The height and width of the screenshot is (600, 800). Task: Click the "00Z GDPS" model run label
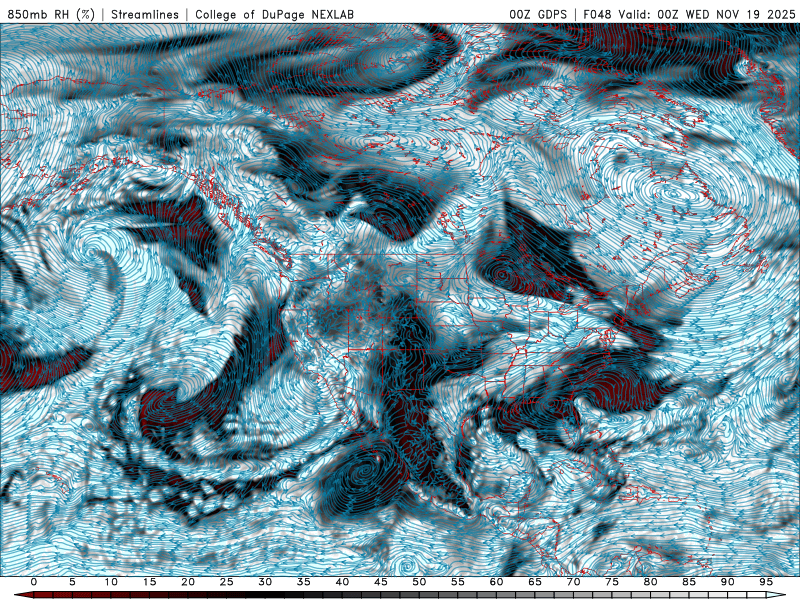538,15
